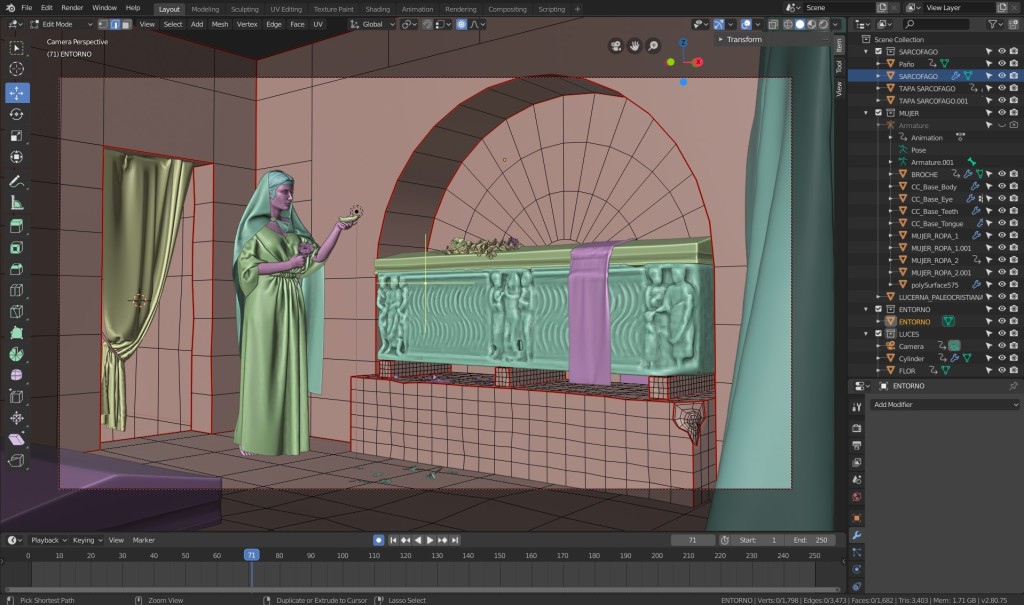This screenshot has width=1024, height=605.
Task: Click the Toggle Camera View gizmo icon
Action: coord(617,45)
